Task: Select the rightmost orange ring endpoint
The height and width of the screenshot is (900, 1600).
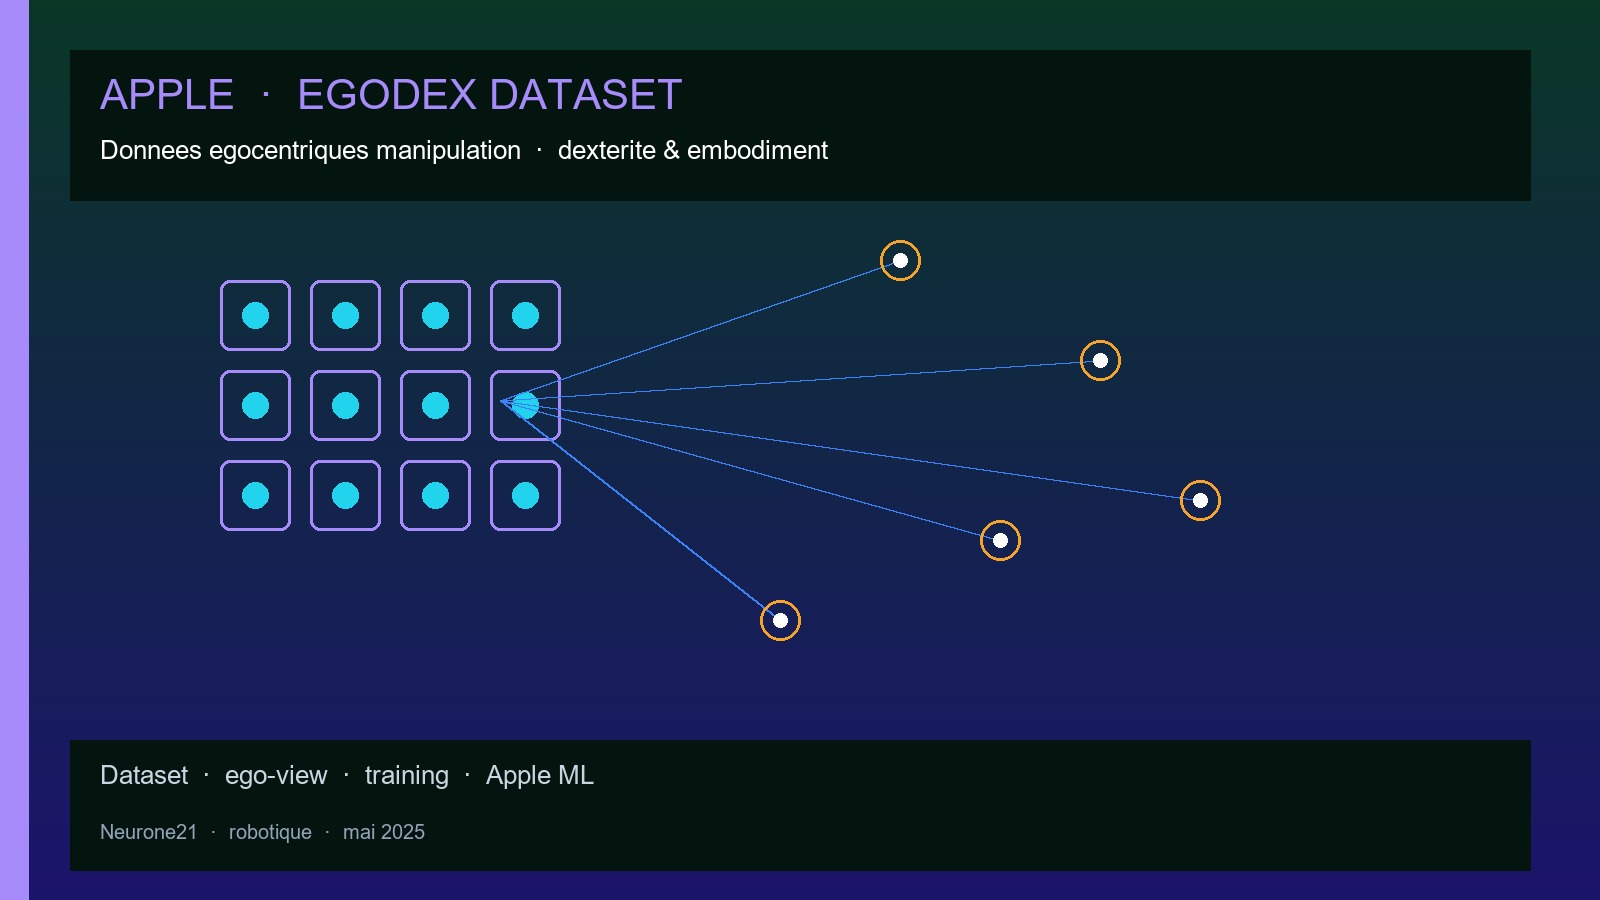Action: (x=1200, y=500)
